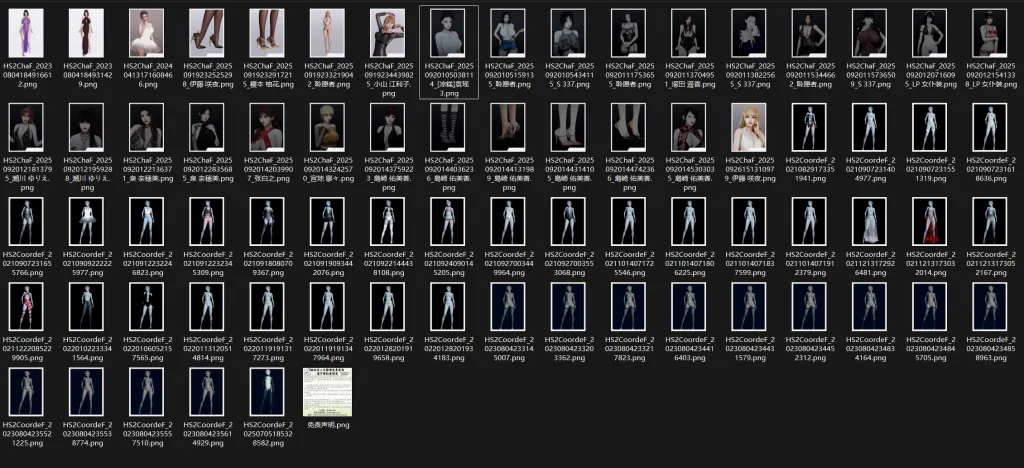
Task: Select thumbnail HS2CoordeF_20210922144438108
Action: [x=387, y=221]
